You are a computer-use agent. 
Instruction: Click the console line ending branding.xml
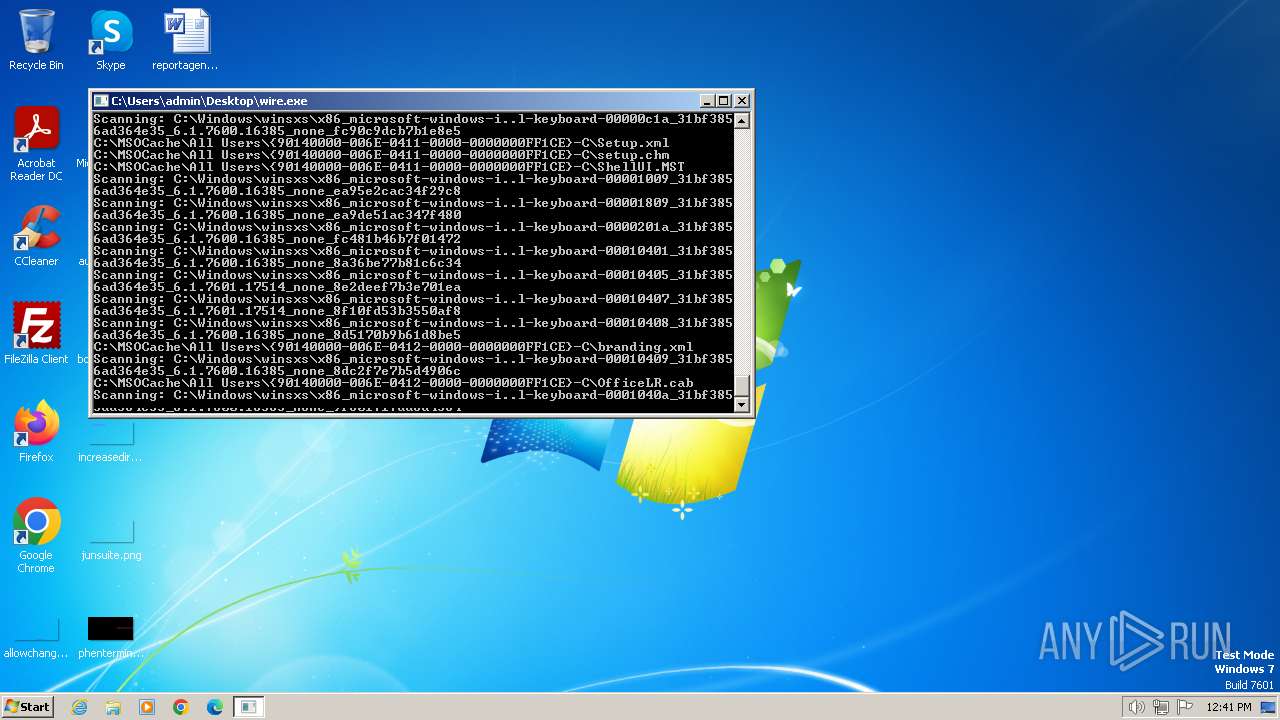click(393, 347)
